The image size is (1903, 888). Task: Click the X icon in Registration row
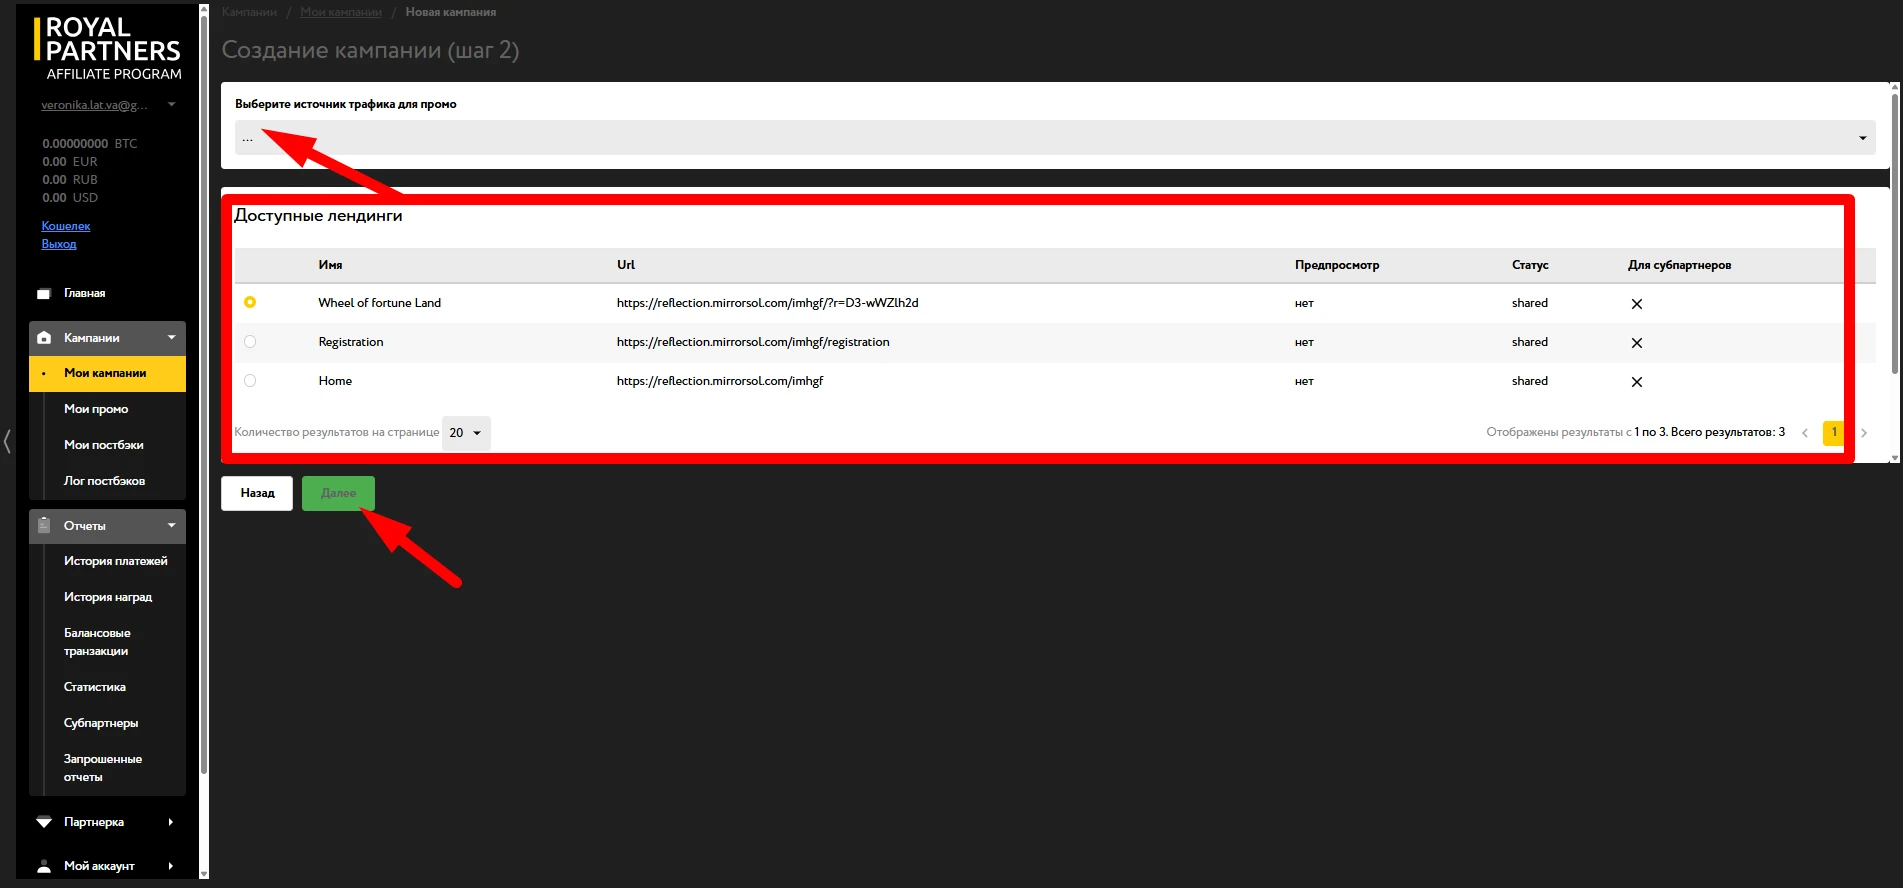pos(1637,343)
